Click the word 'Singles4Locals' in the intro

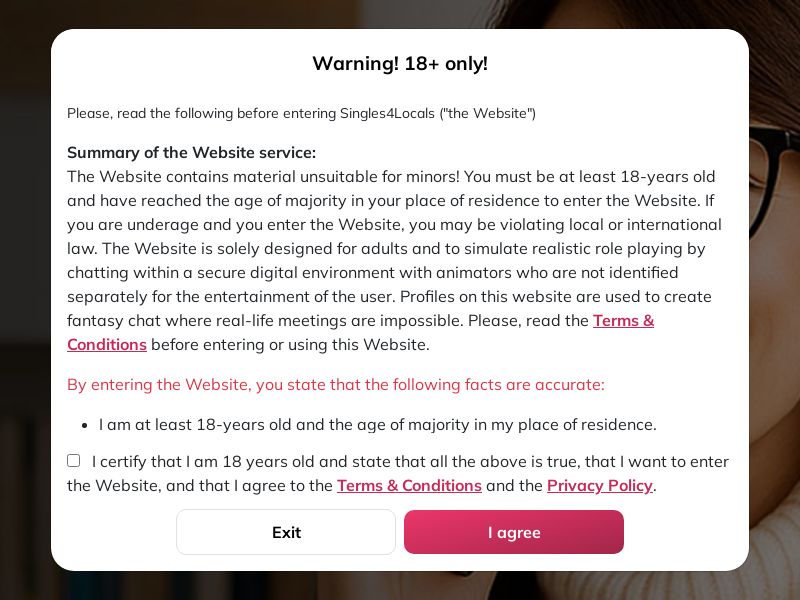(387, 113)
